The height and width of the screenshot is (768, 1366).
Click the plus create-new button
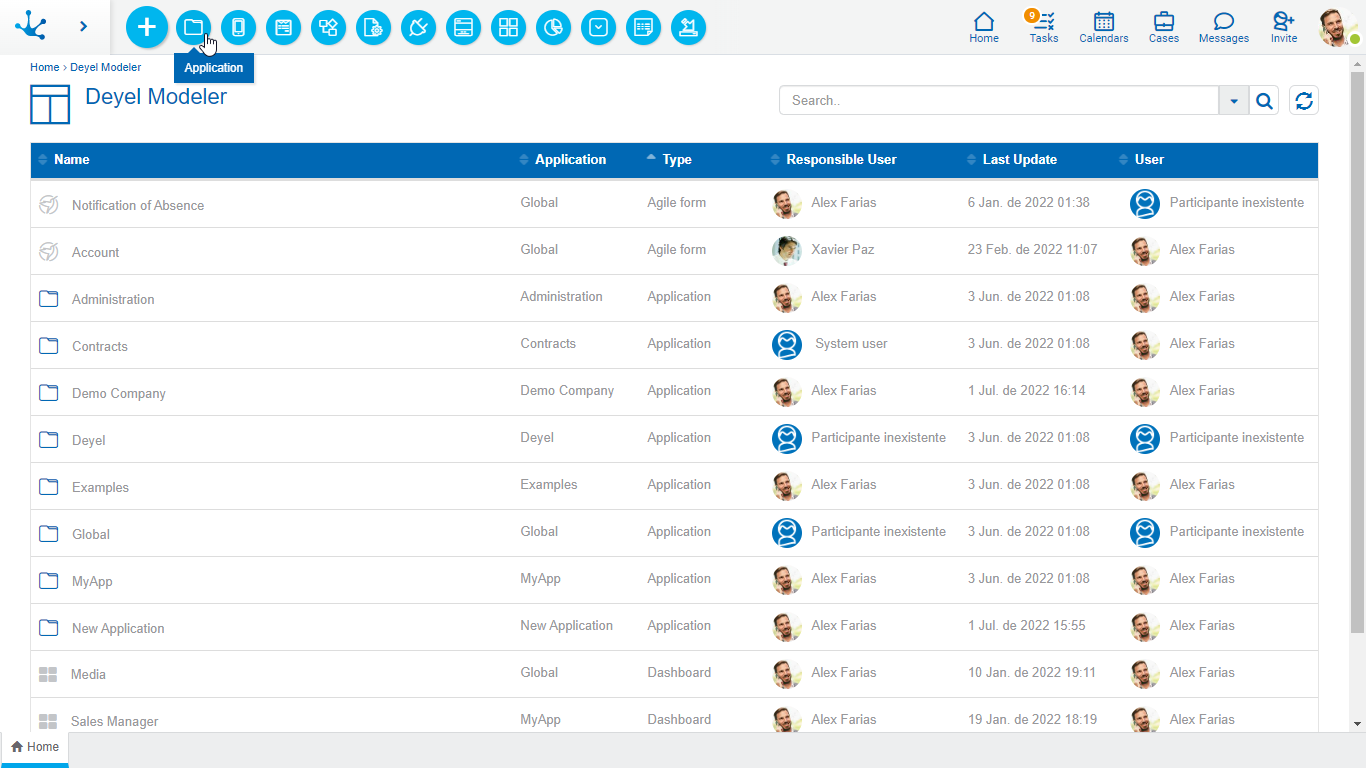(147, 27)
